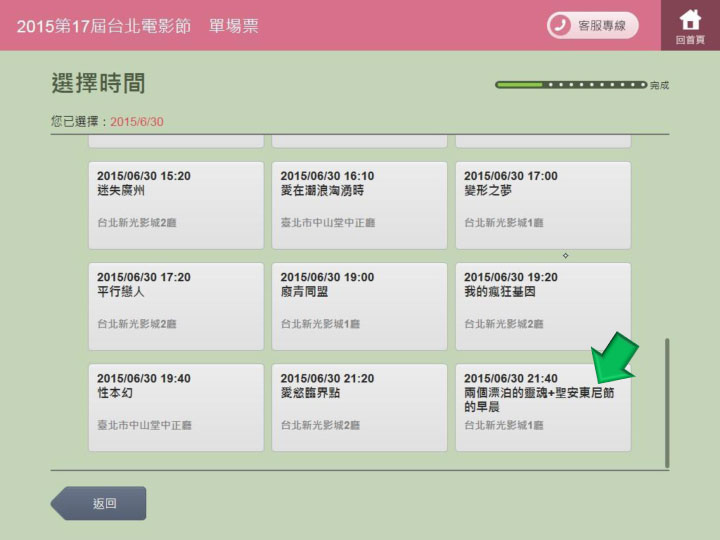This screenshot has height=540, width=720.
Task: Click the green step progress bar
Action: tap(571, 85)
